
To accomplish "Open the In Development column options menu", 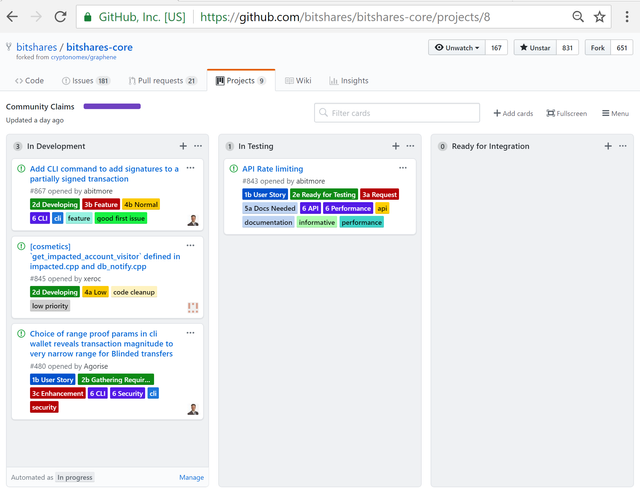I will [198, 146].
